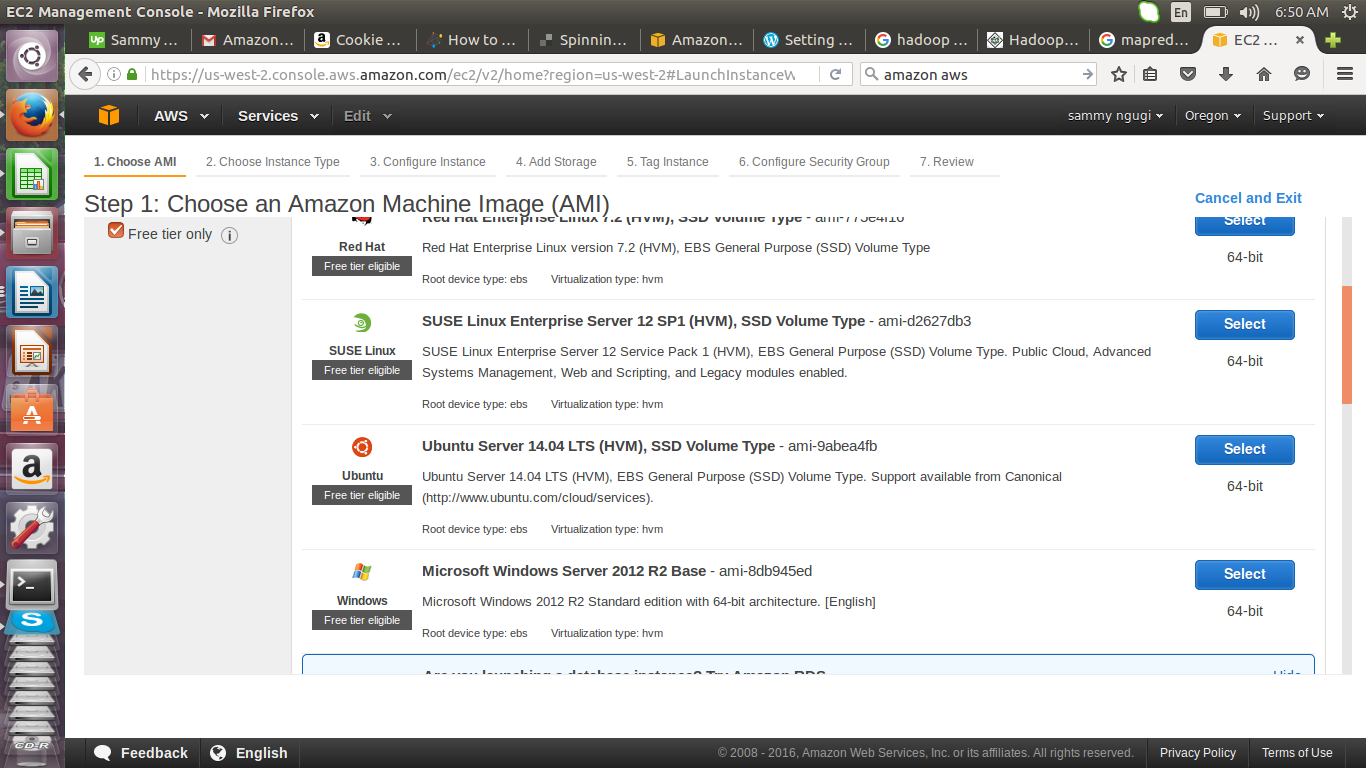Show bookmarks list icon in toolbar
The width and height of the screenshot is (1366, 768).
(x=1150, y=74)
